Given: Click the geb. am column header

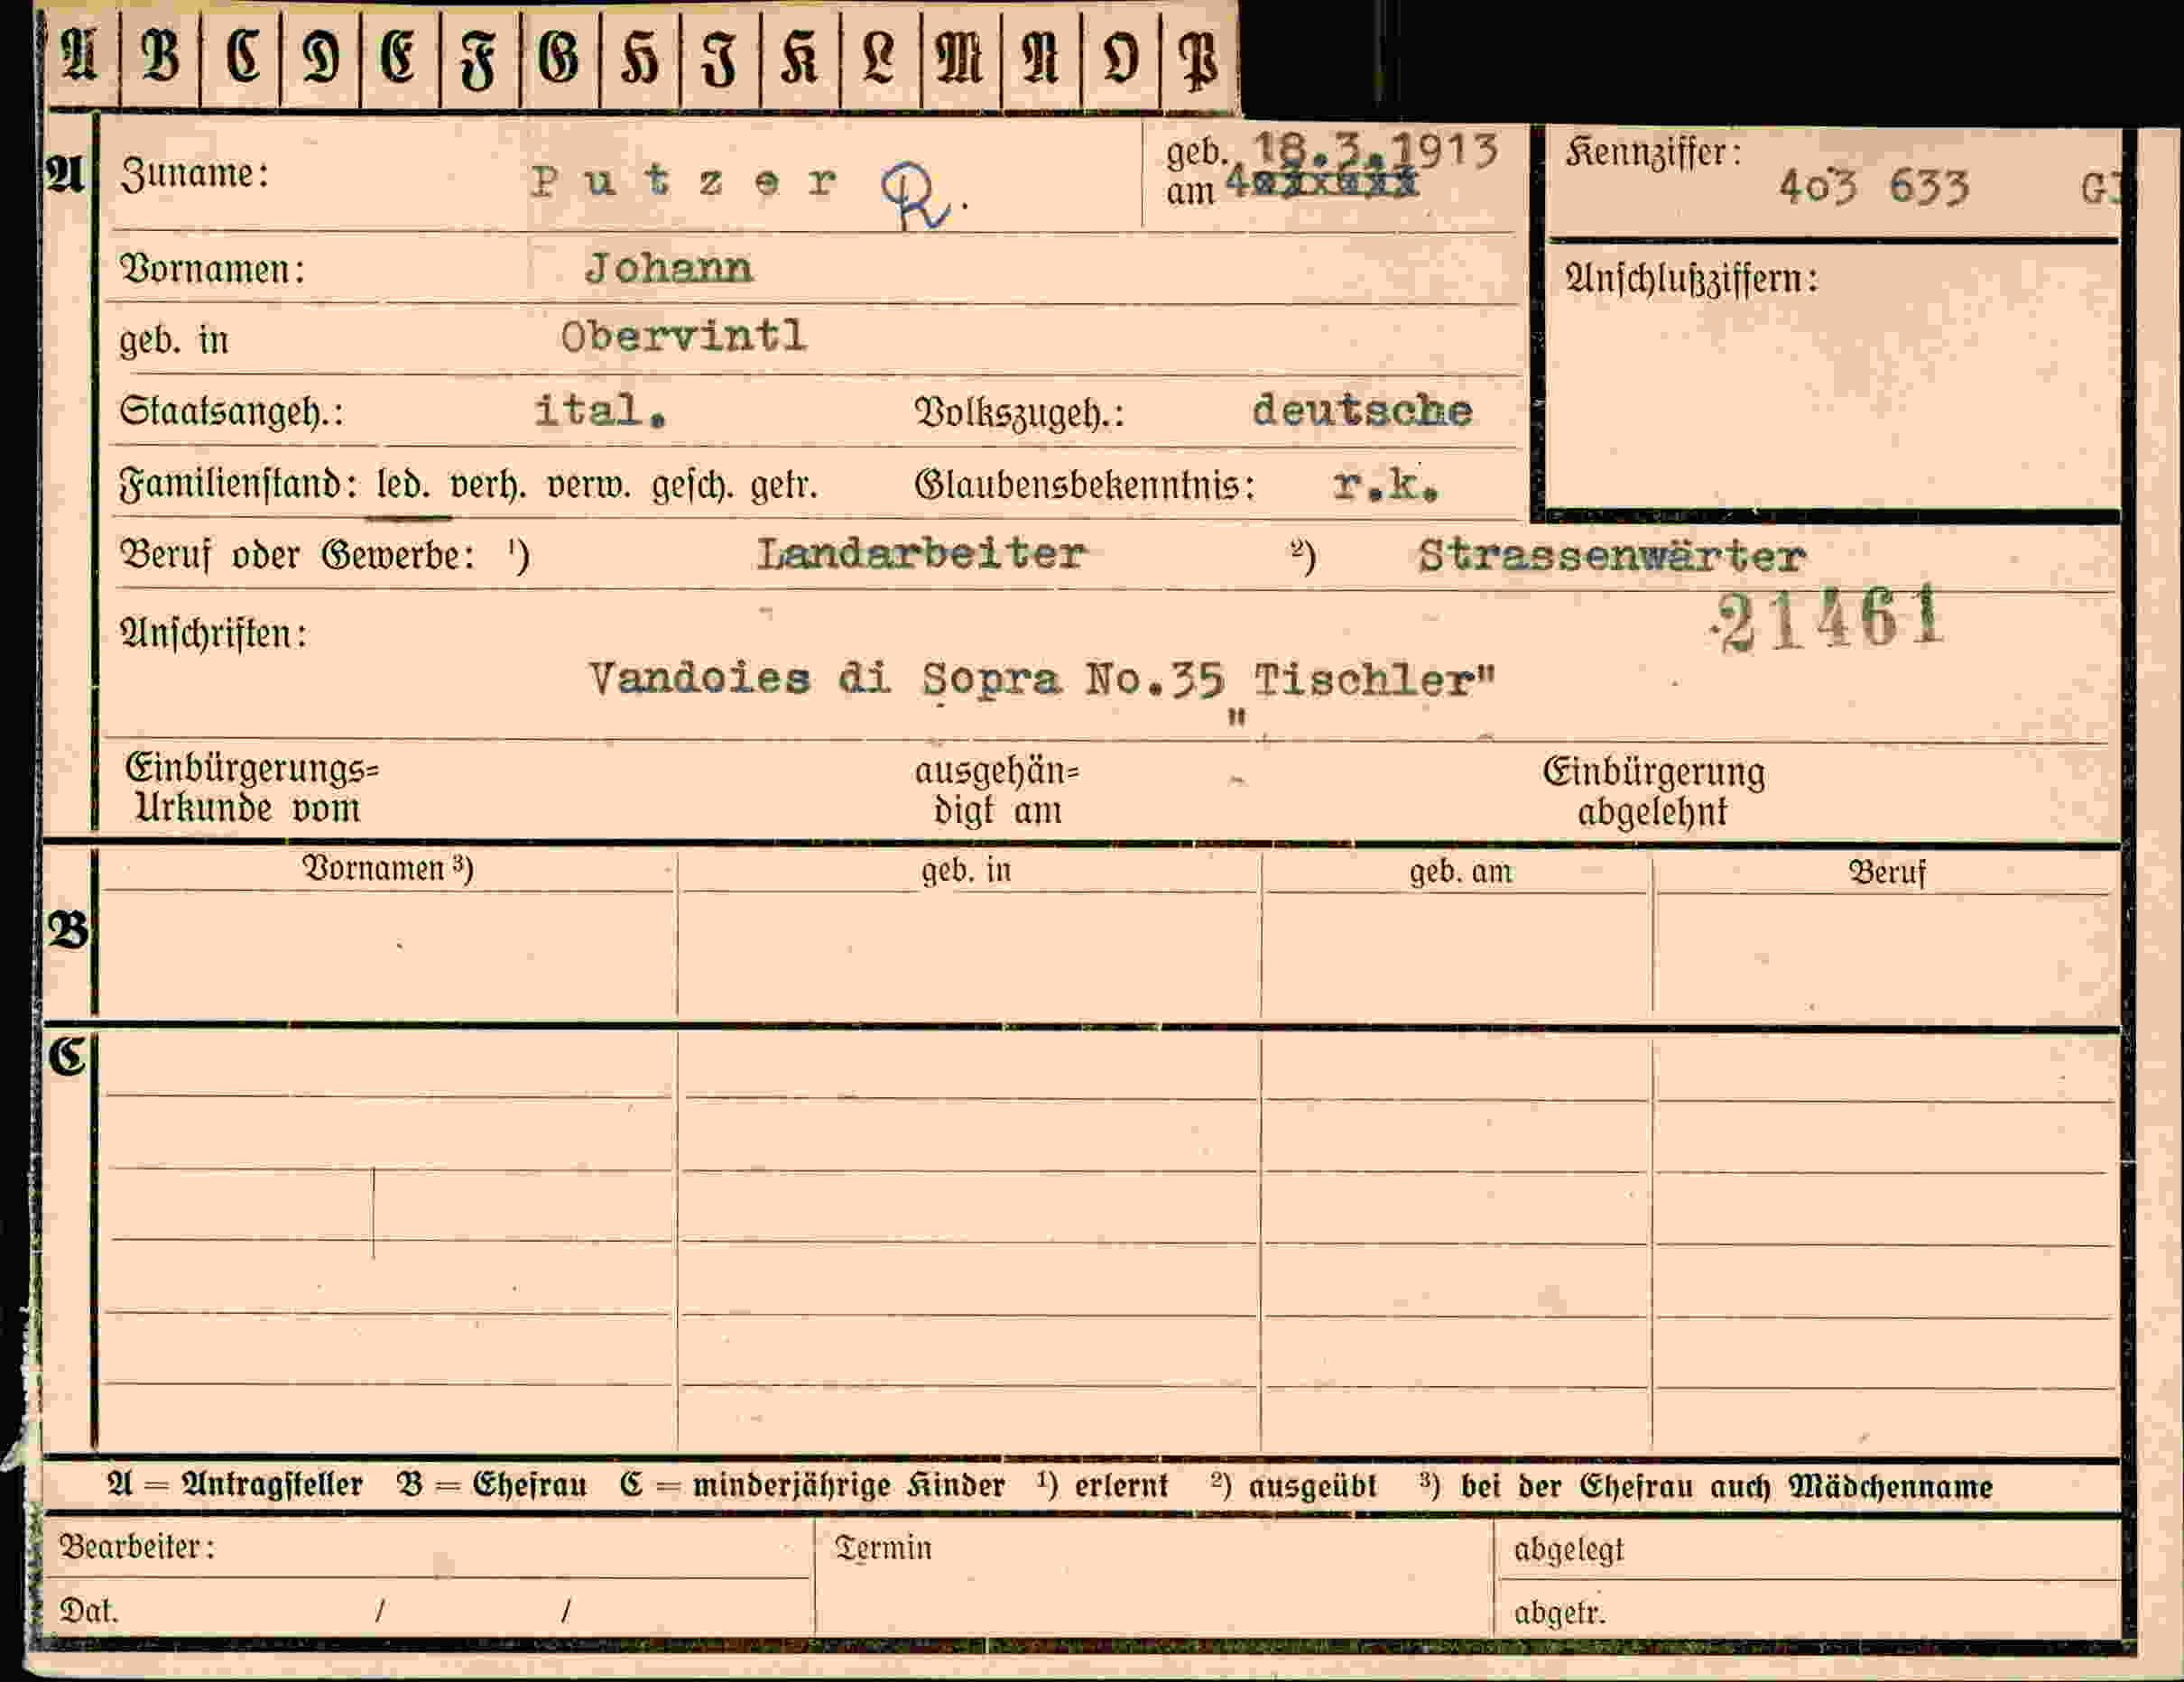Looking at the screenshot, I should tap(1461, 872).
